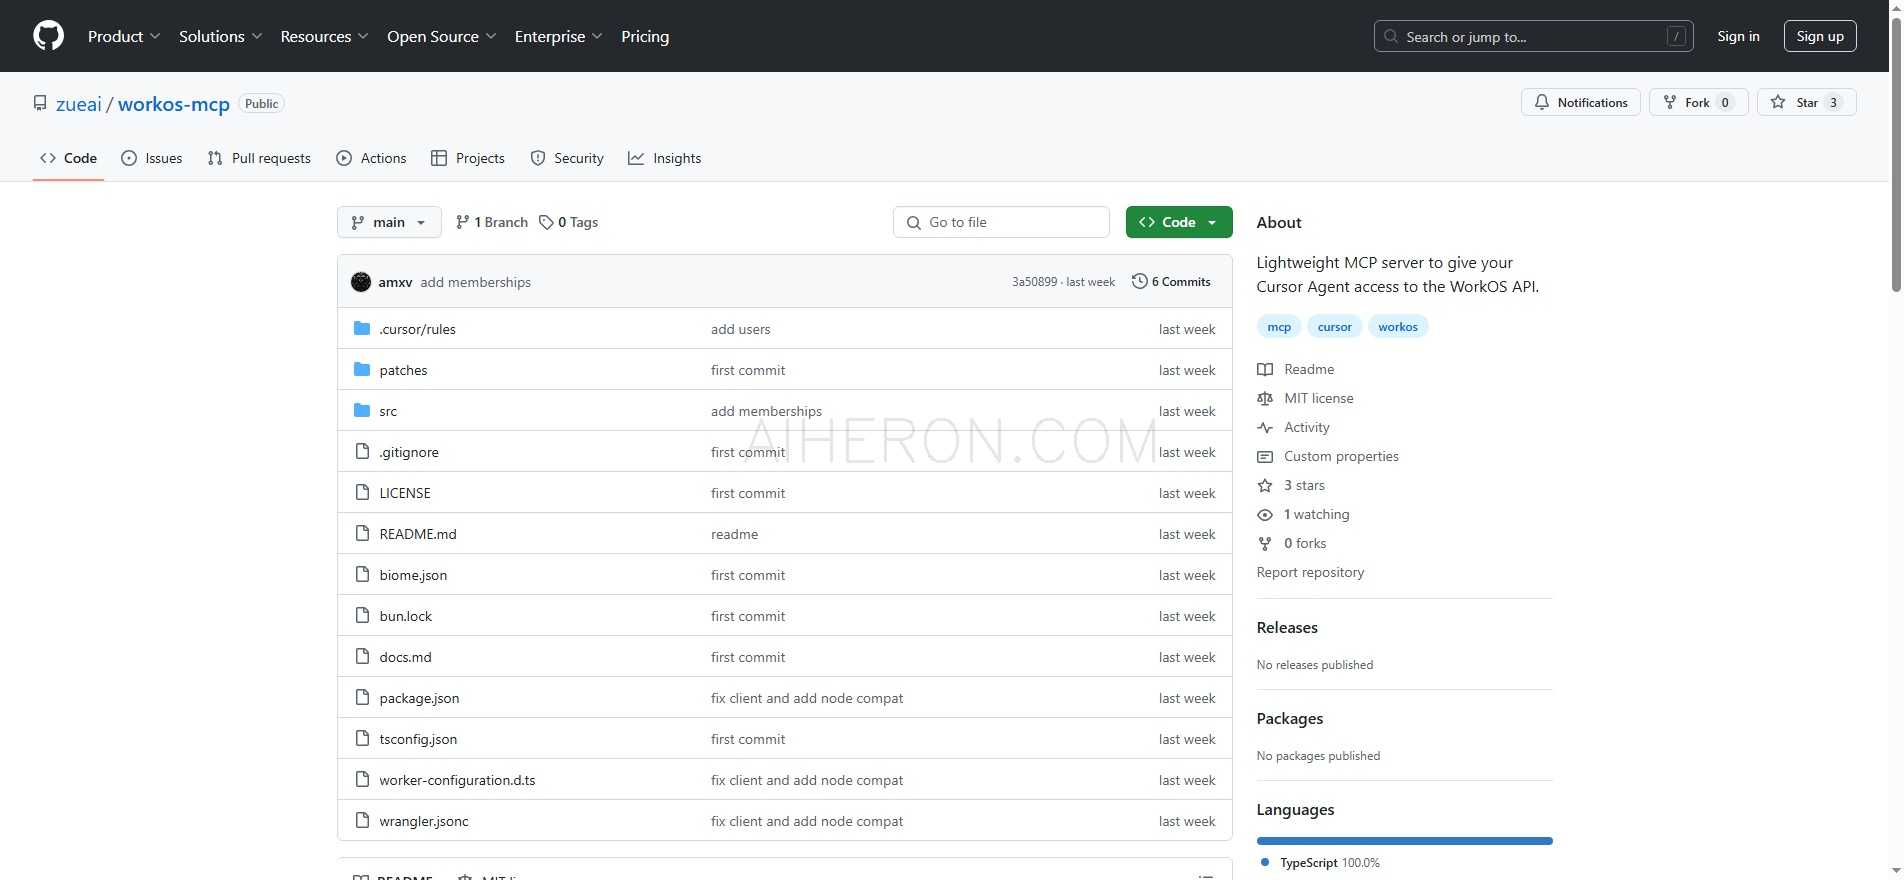Click the .cursor/rules folder icon
The height and width of the screenshot is (880, 1904).
point(362,328)
